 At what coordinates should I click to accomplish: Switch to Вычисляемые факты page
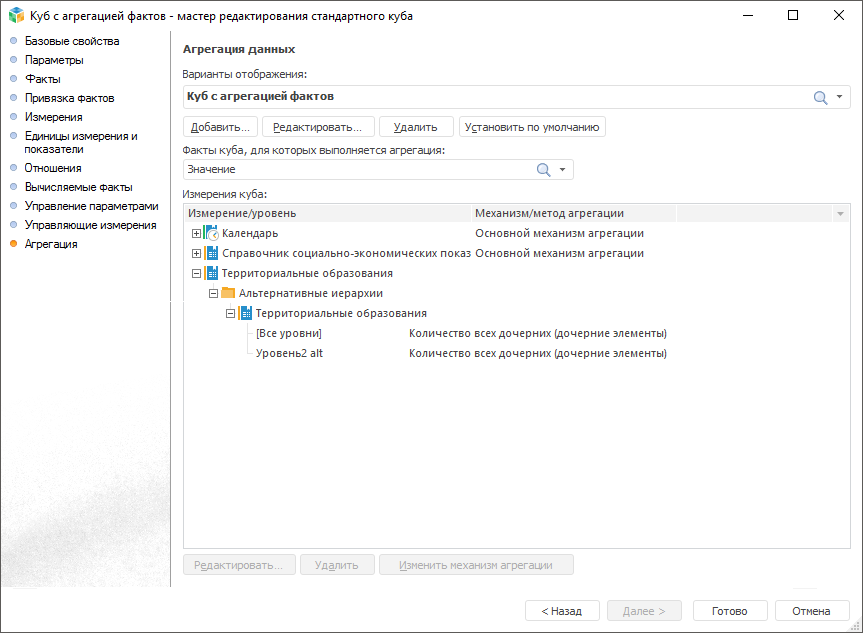point(78,187)
